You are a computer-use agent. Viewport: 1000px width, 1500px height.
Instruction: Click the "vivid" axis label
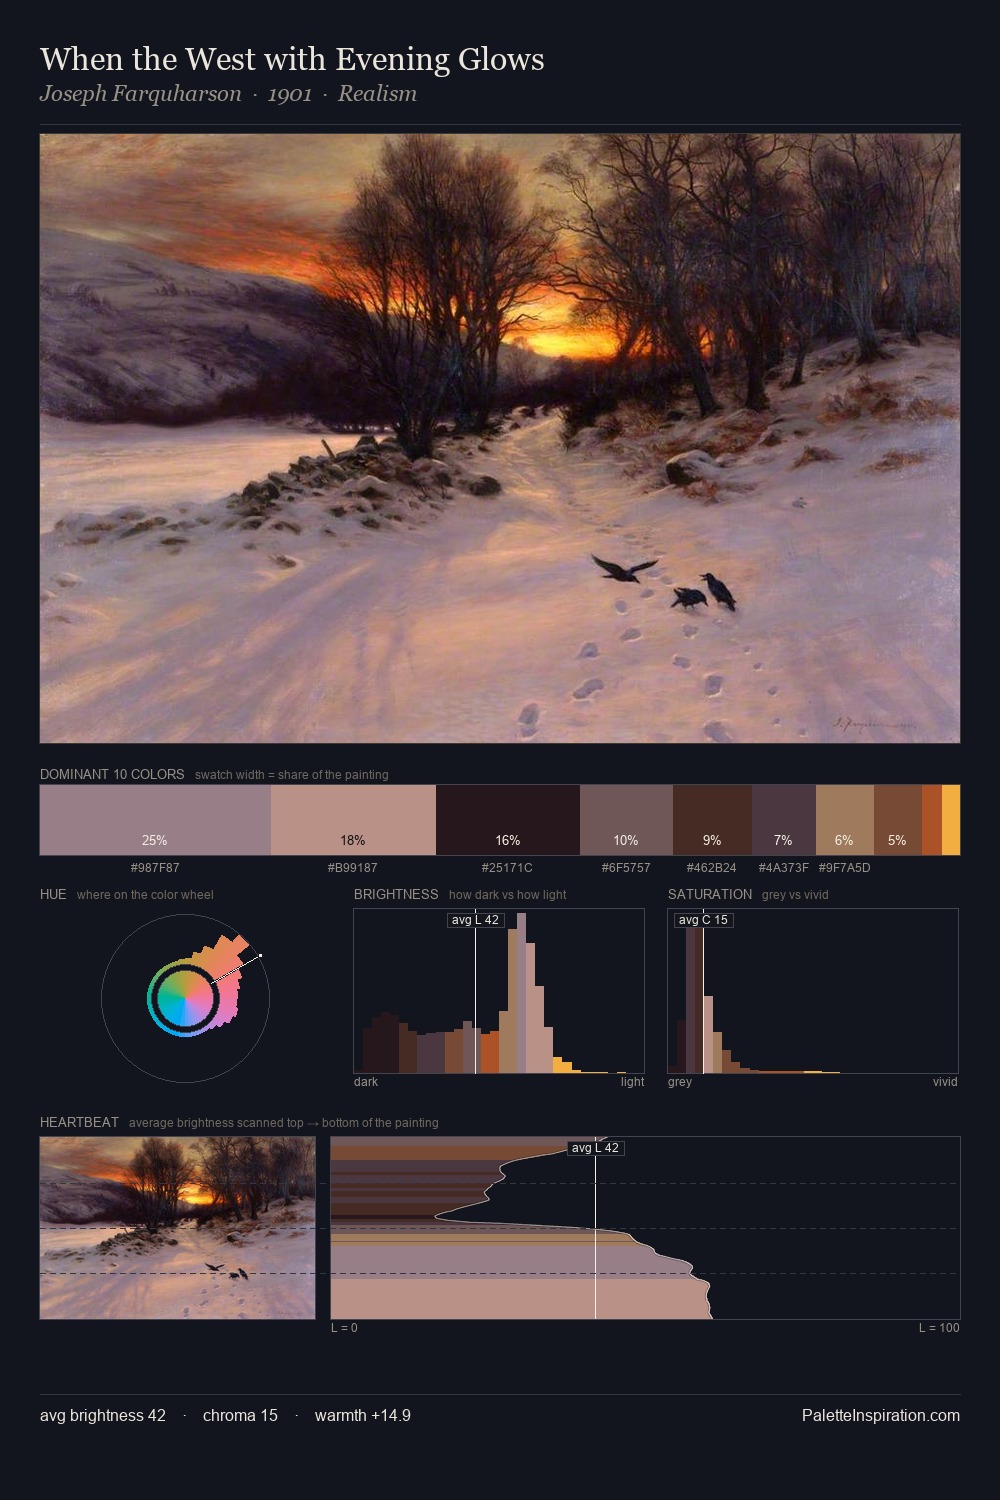pyautogui.click(x=945, y=1082)
